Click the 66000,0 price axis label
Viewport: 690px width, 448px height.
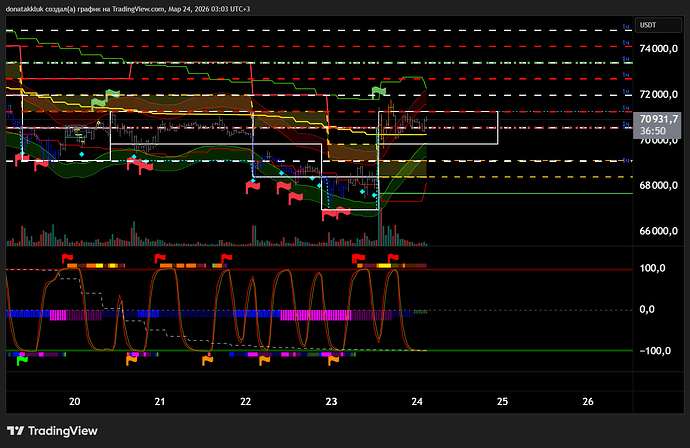point(661,231)
